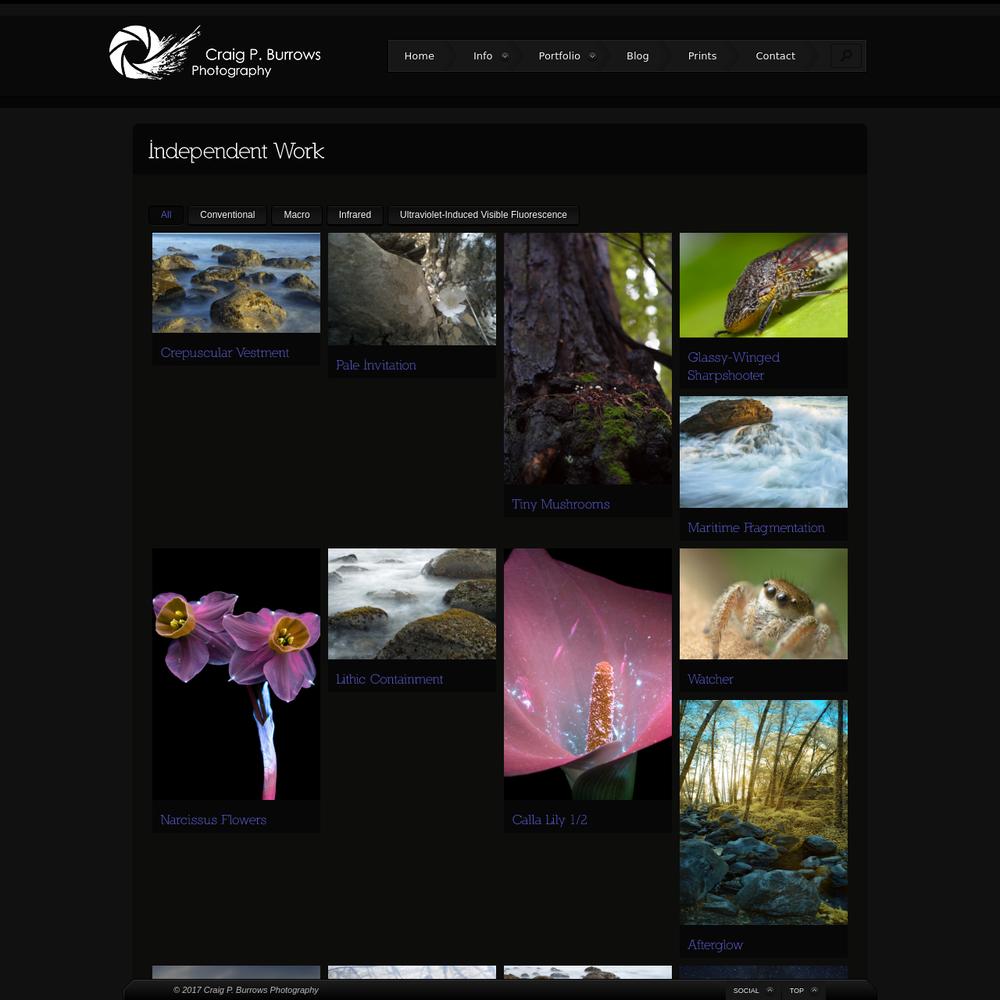Open the Crepuscular Vestment thumbnail
The width and height of the screenshot is (1000, 1000).
tap(236, 283)
